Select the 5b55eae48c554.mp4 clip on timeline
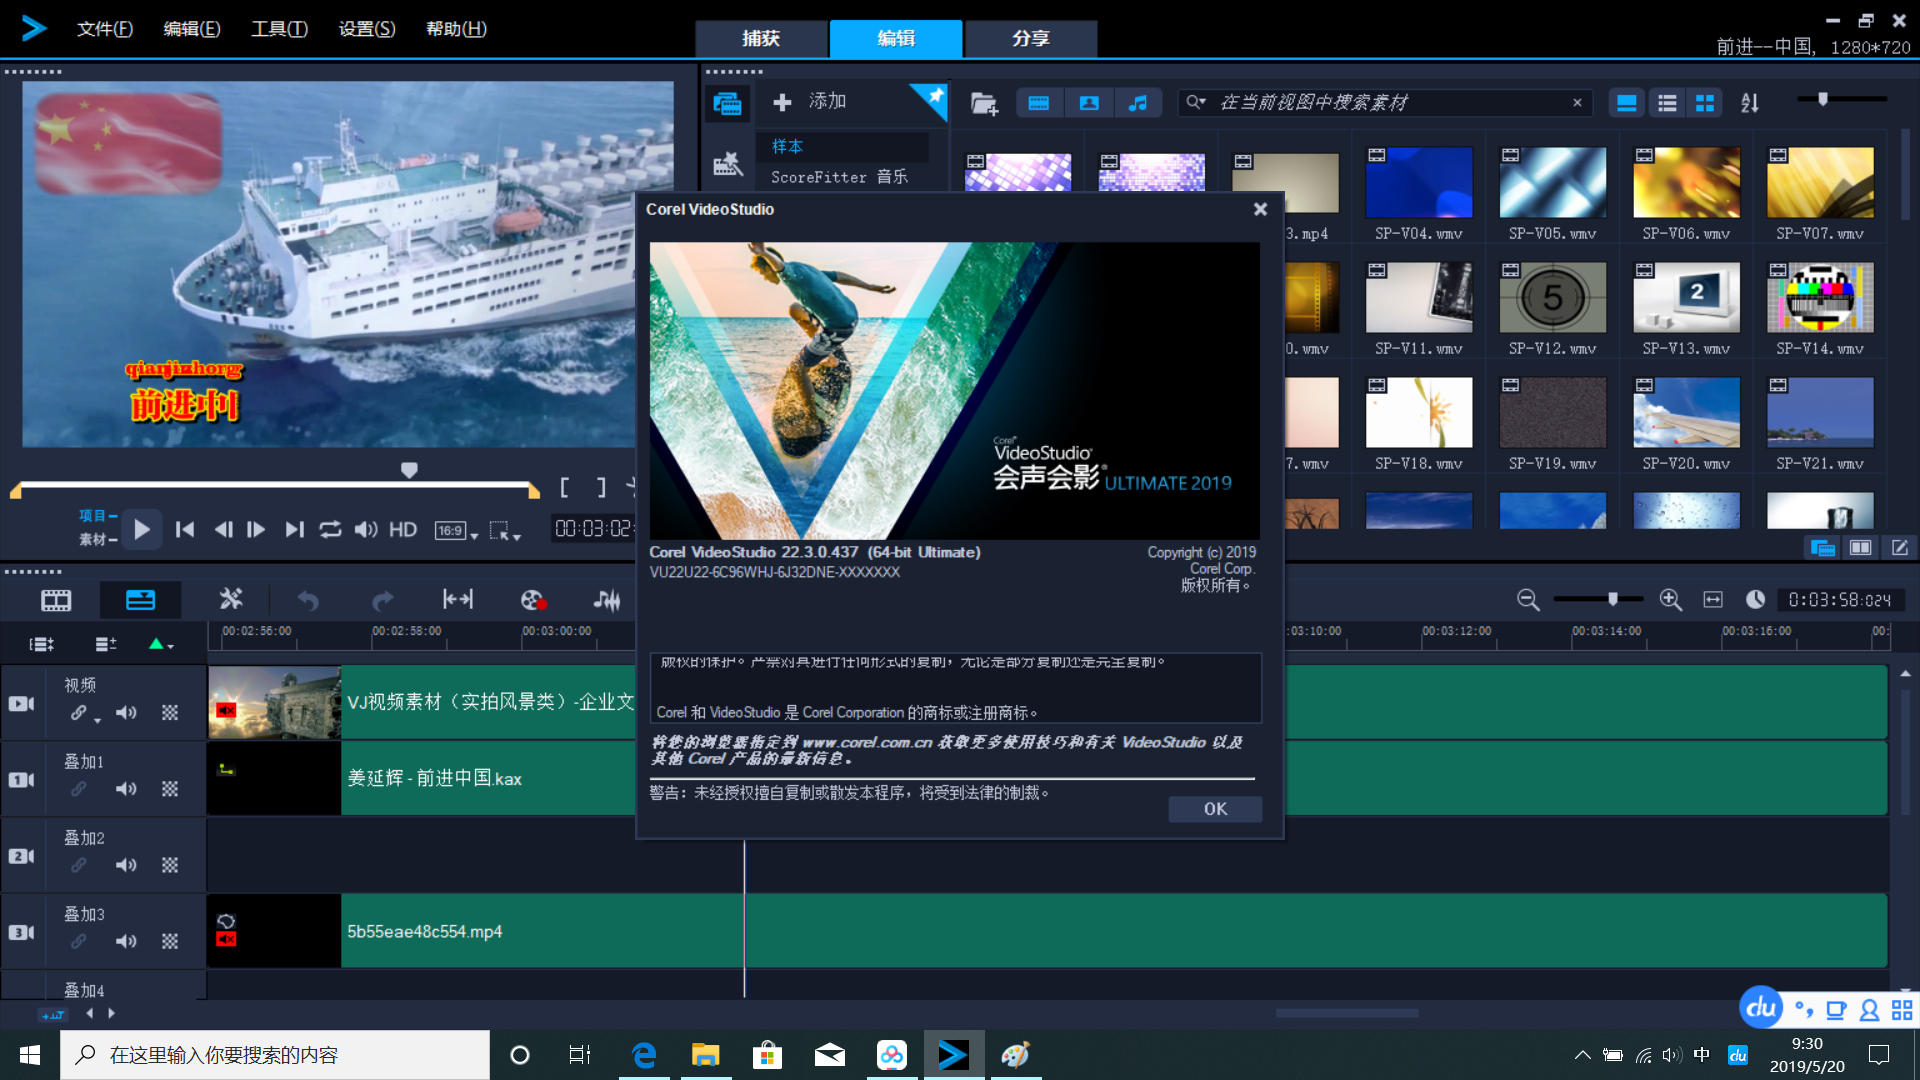 click(x=1047, y=931)
